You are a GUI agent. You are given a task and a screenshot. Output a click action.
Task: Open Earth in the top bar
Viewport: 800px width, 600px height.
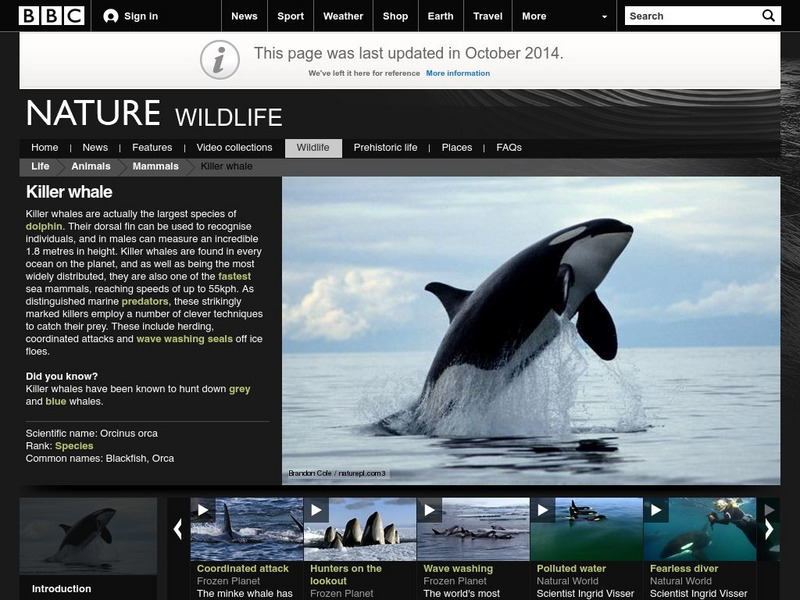[x=440, y=16]
